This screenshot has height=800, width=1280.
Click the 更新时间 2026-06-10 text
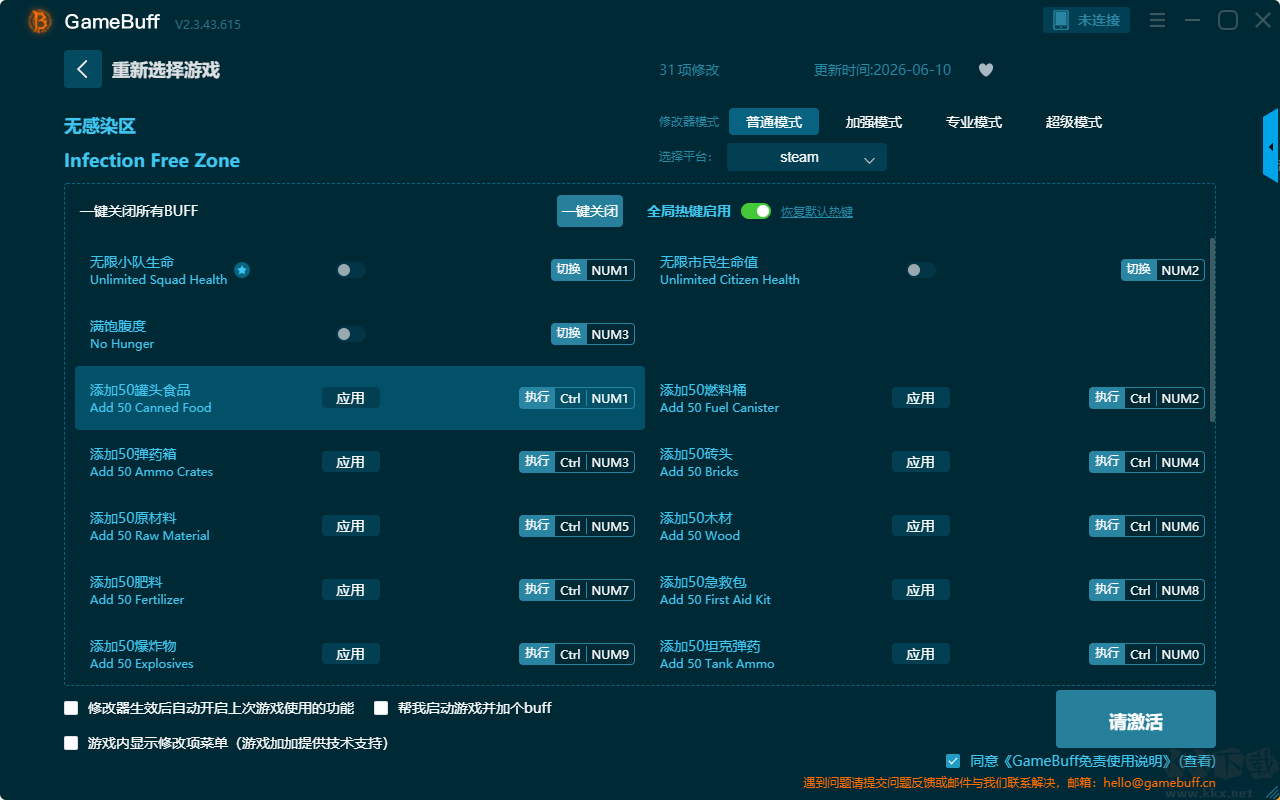(883, 70)
